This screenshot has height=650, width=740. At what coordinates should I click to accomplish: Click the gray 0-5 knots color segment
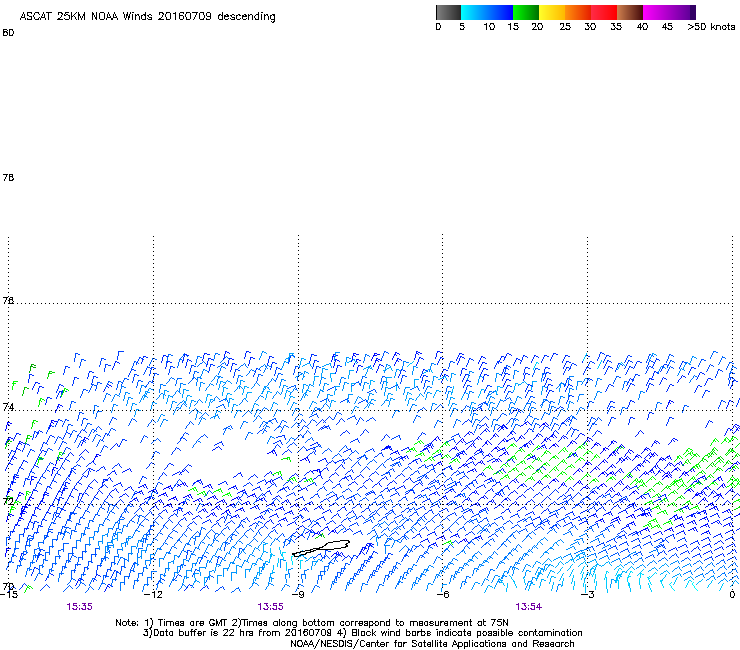point(448,12)
